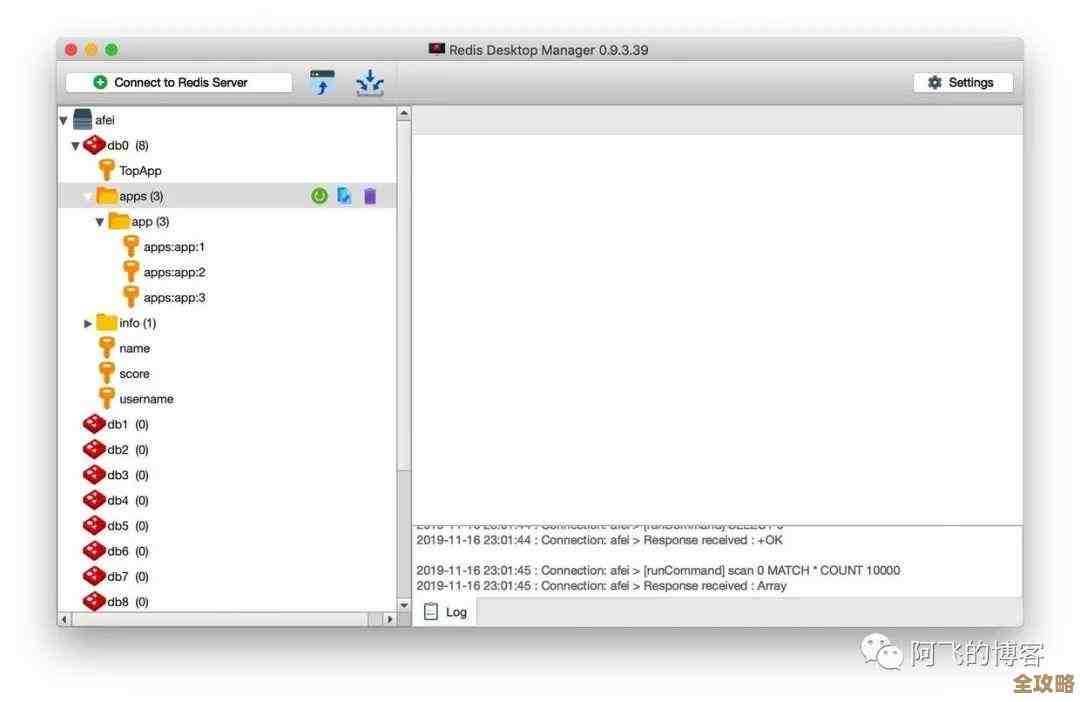Delete apps namespace with purple trash icon
1080x702 pixels.
point(370,196)
